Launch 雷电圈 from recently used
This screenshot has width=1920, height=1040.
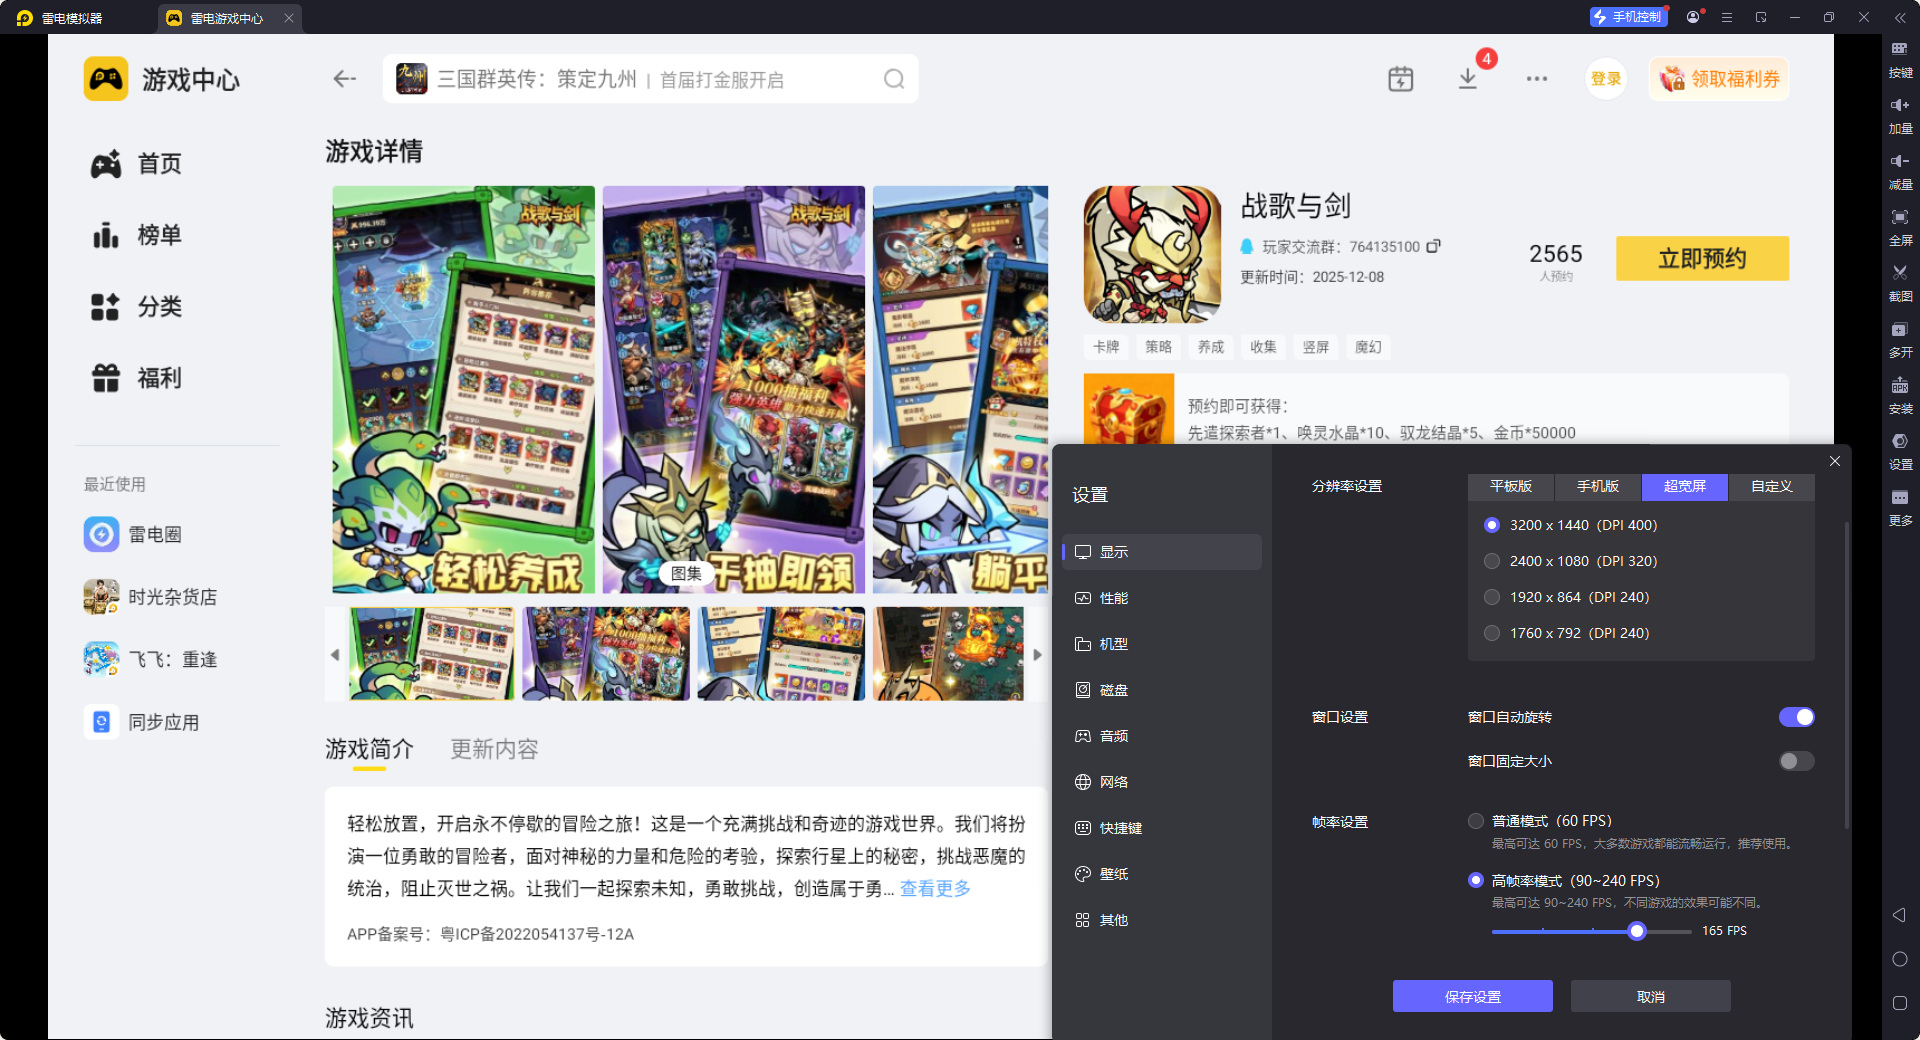pyautogui.click(x=133, y=534)
